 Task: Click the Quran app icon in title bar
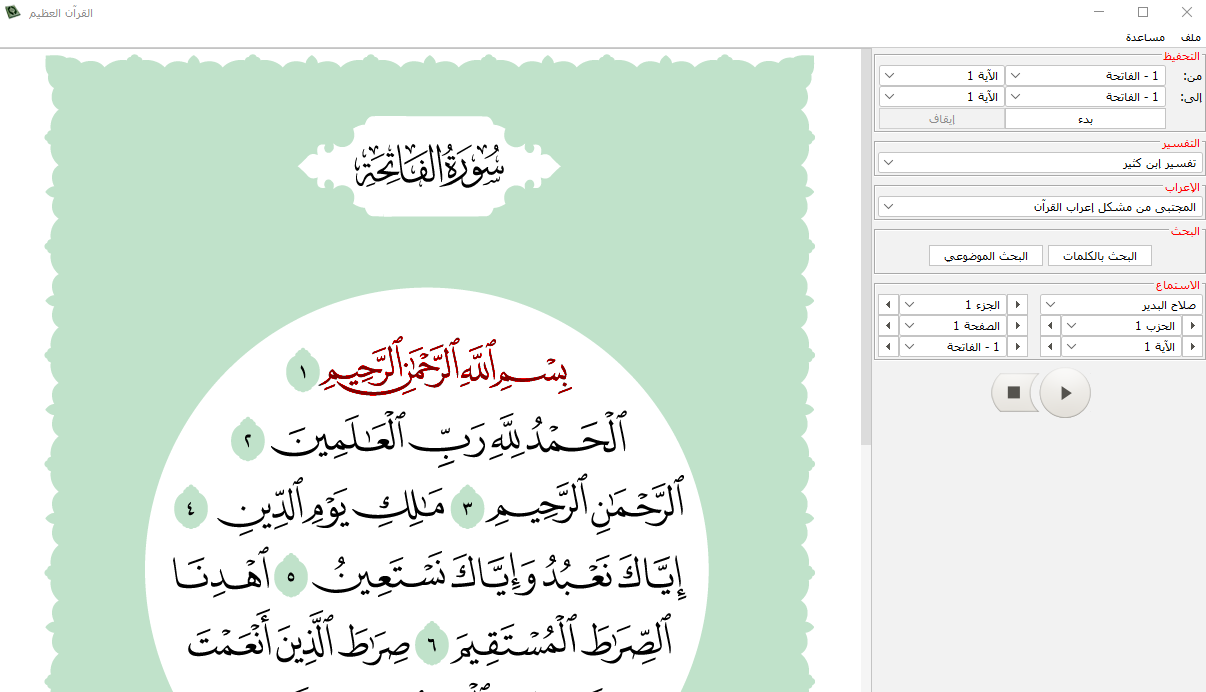(13, 13)
